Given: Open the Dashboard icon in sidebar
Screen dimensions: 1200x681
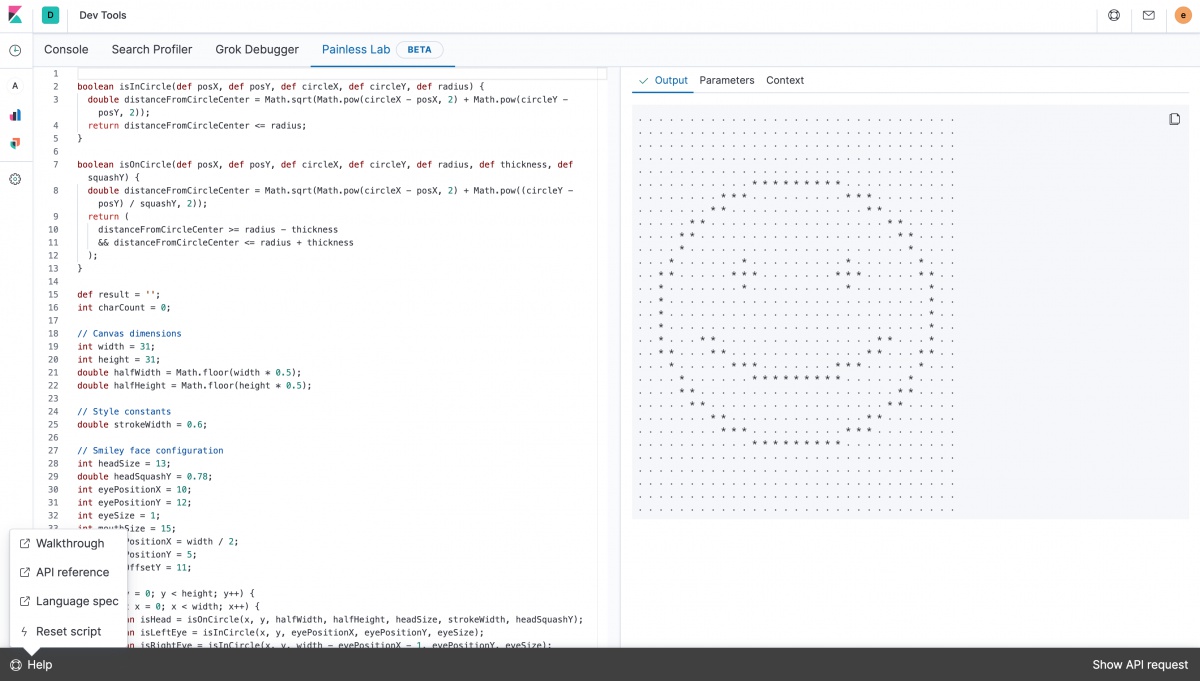Looking at the screenshot, I should click(15, 144).
